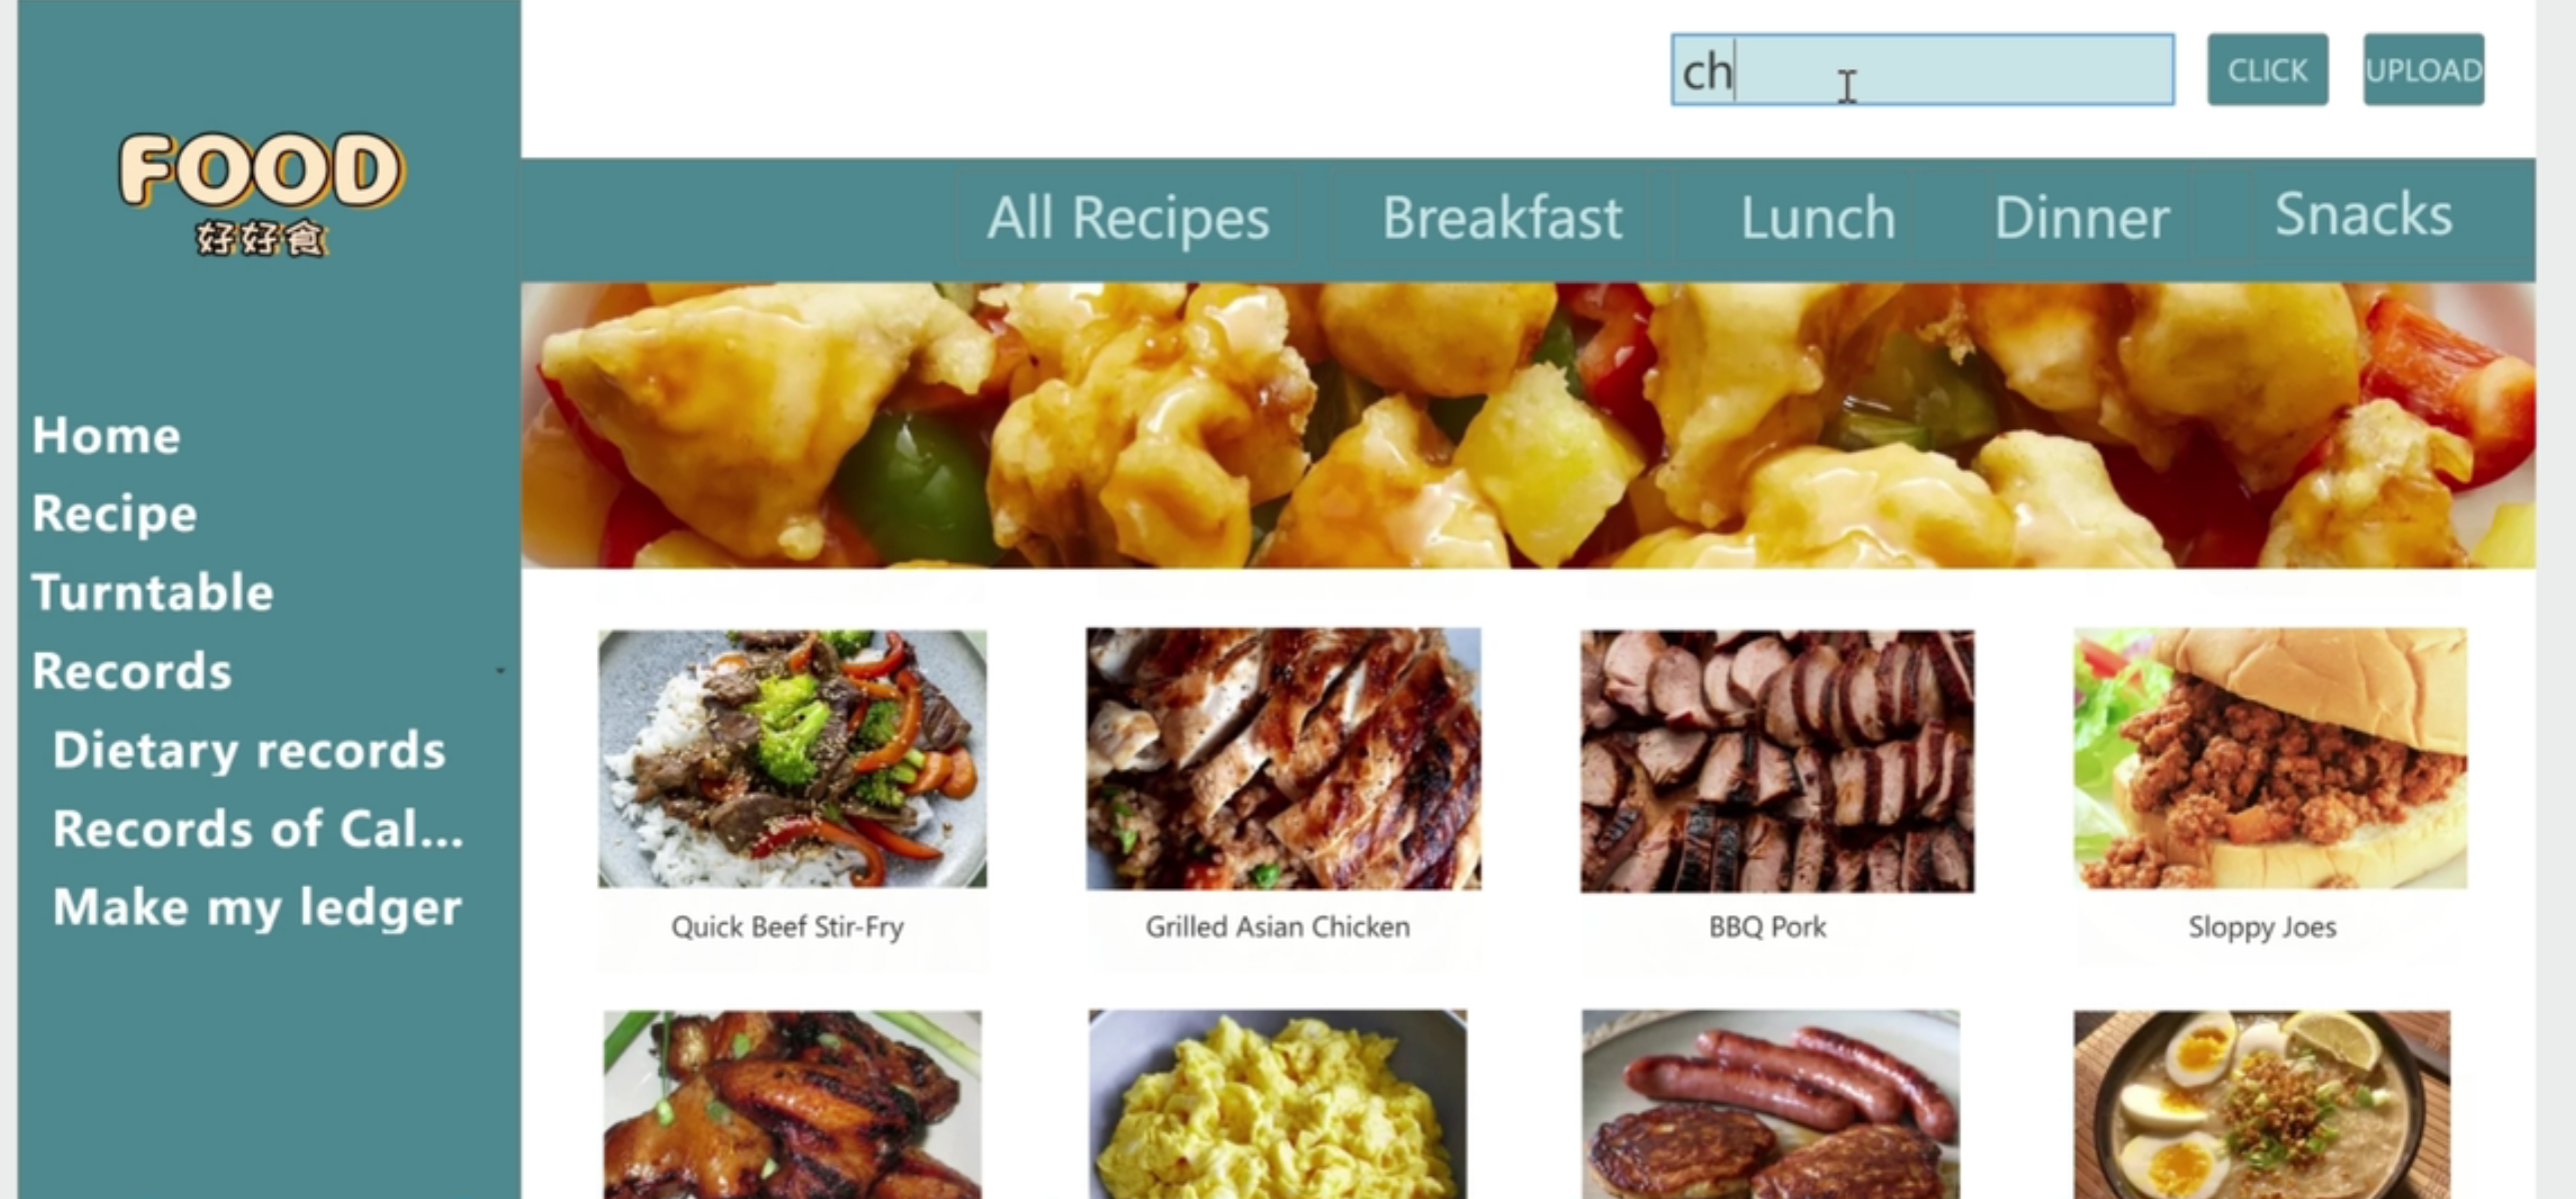
Task: Click the CLICK search button
Action: [2267, 70]
